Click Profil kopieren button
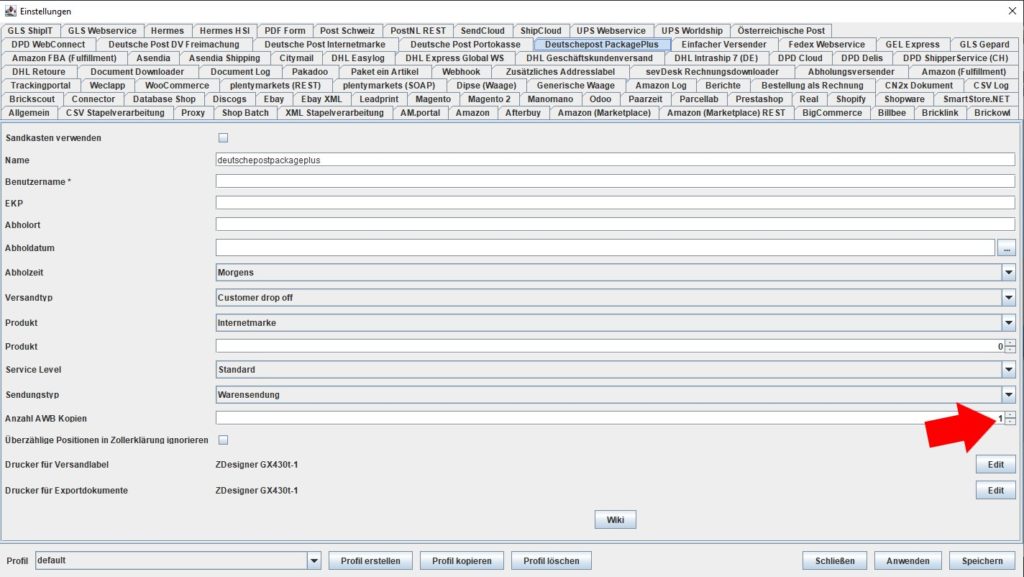 [462, 561]
